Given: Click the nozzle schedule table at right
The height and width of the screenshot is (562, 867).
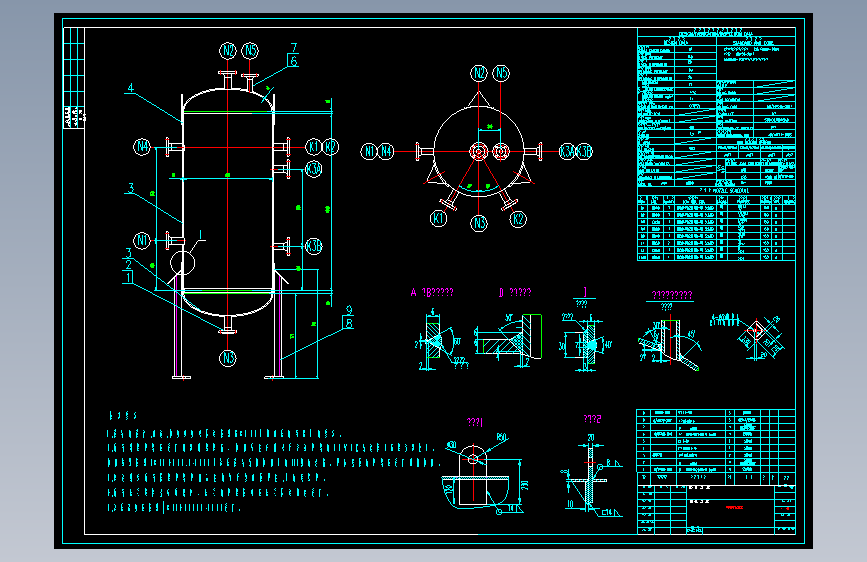Looking at the screenshot, I should point(716,227).
